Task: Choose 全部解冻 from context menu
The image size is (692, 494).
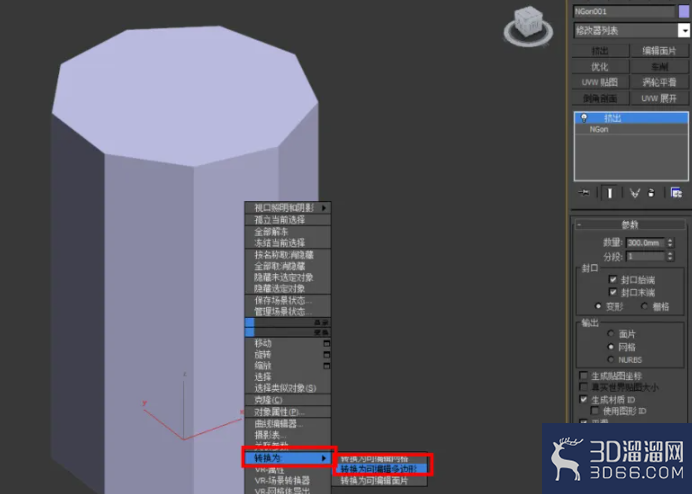Action: click(288, 232)
